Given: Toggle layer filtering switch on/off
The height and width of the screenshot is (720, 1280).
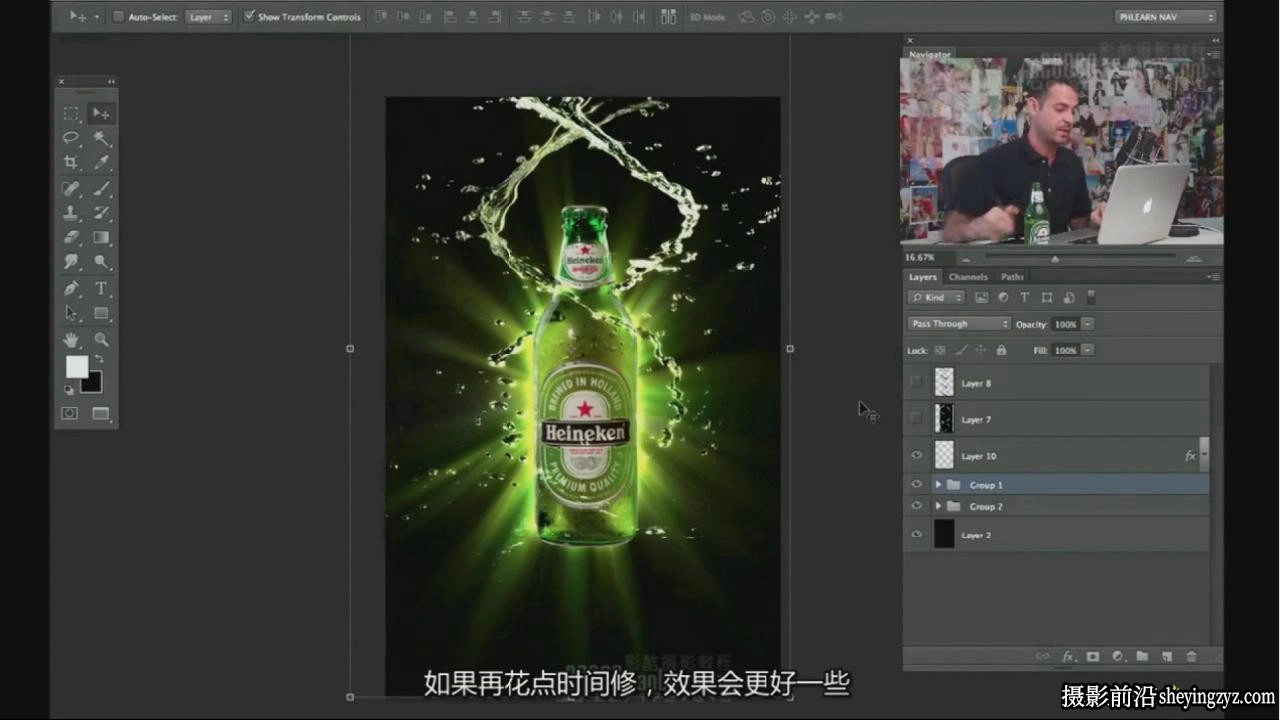Looking at the screenshot, I should [1091, 297].
